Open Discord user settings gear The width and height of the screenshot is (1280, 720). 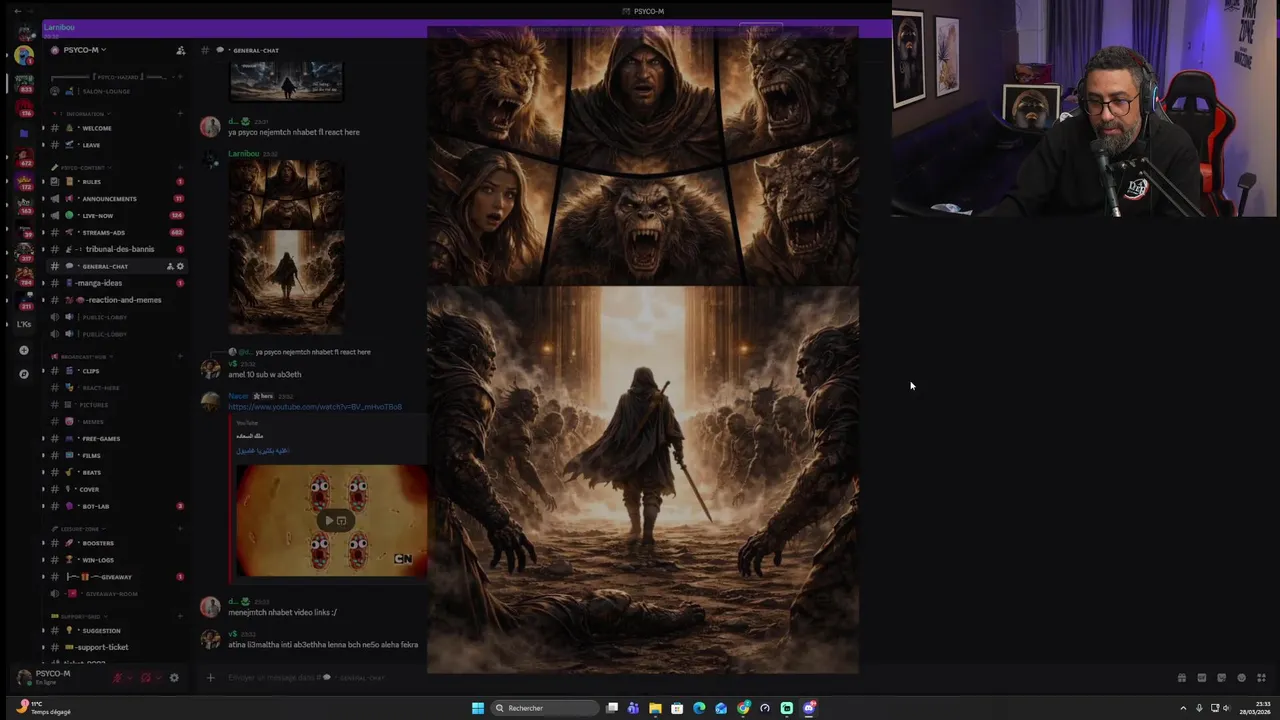174,678
